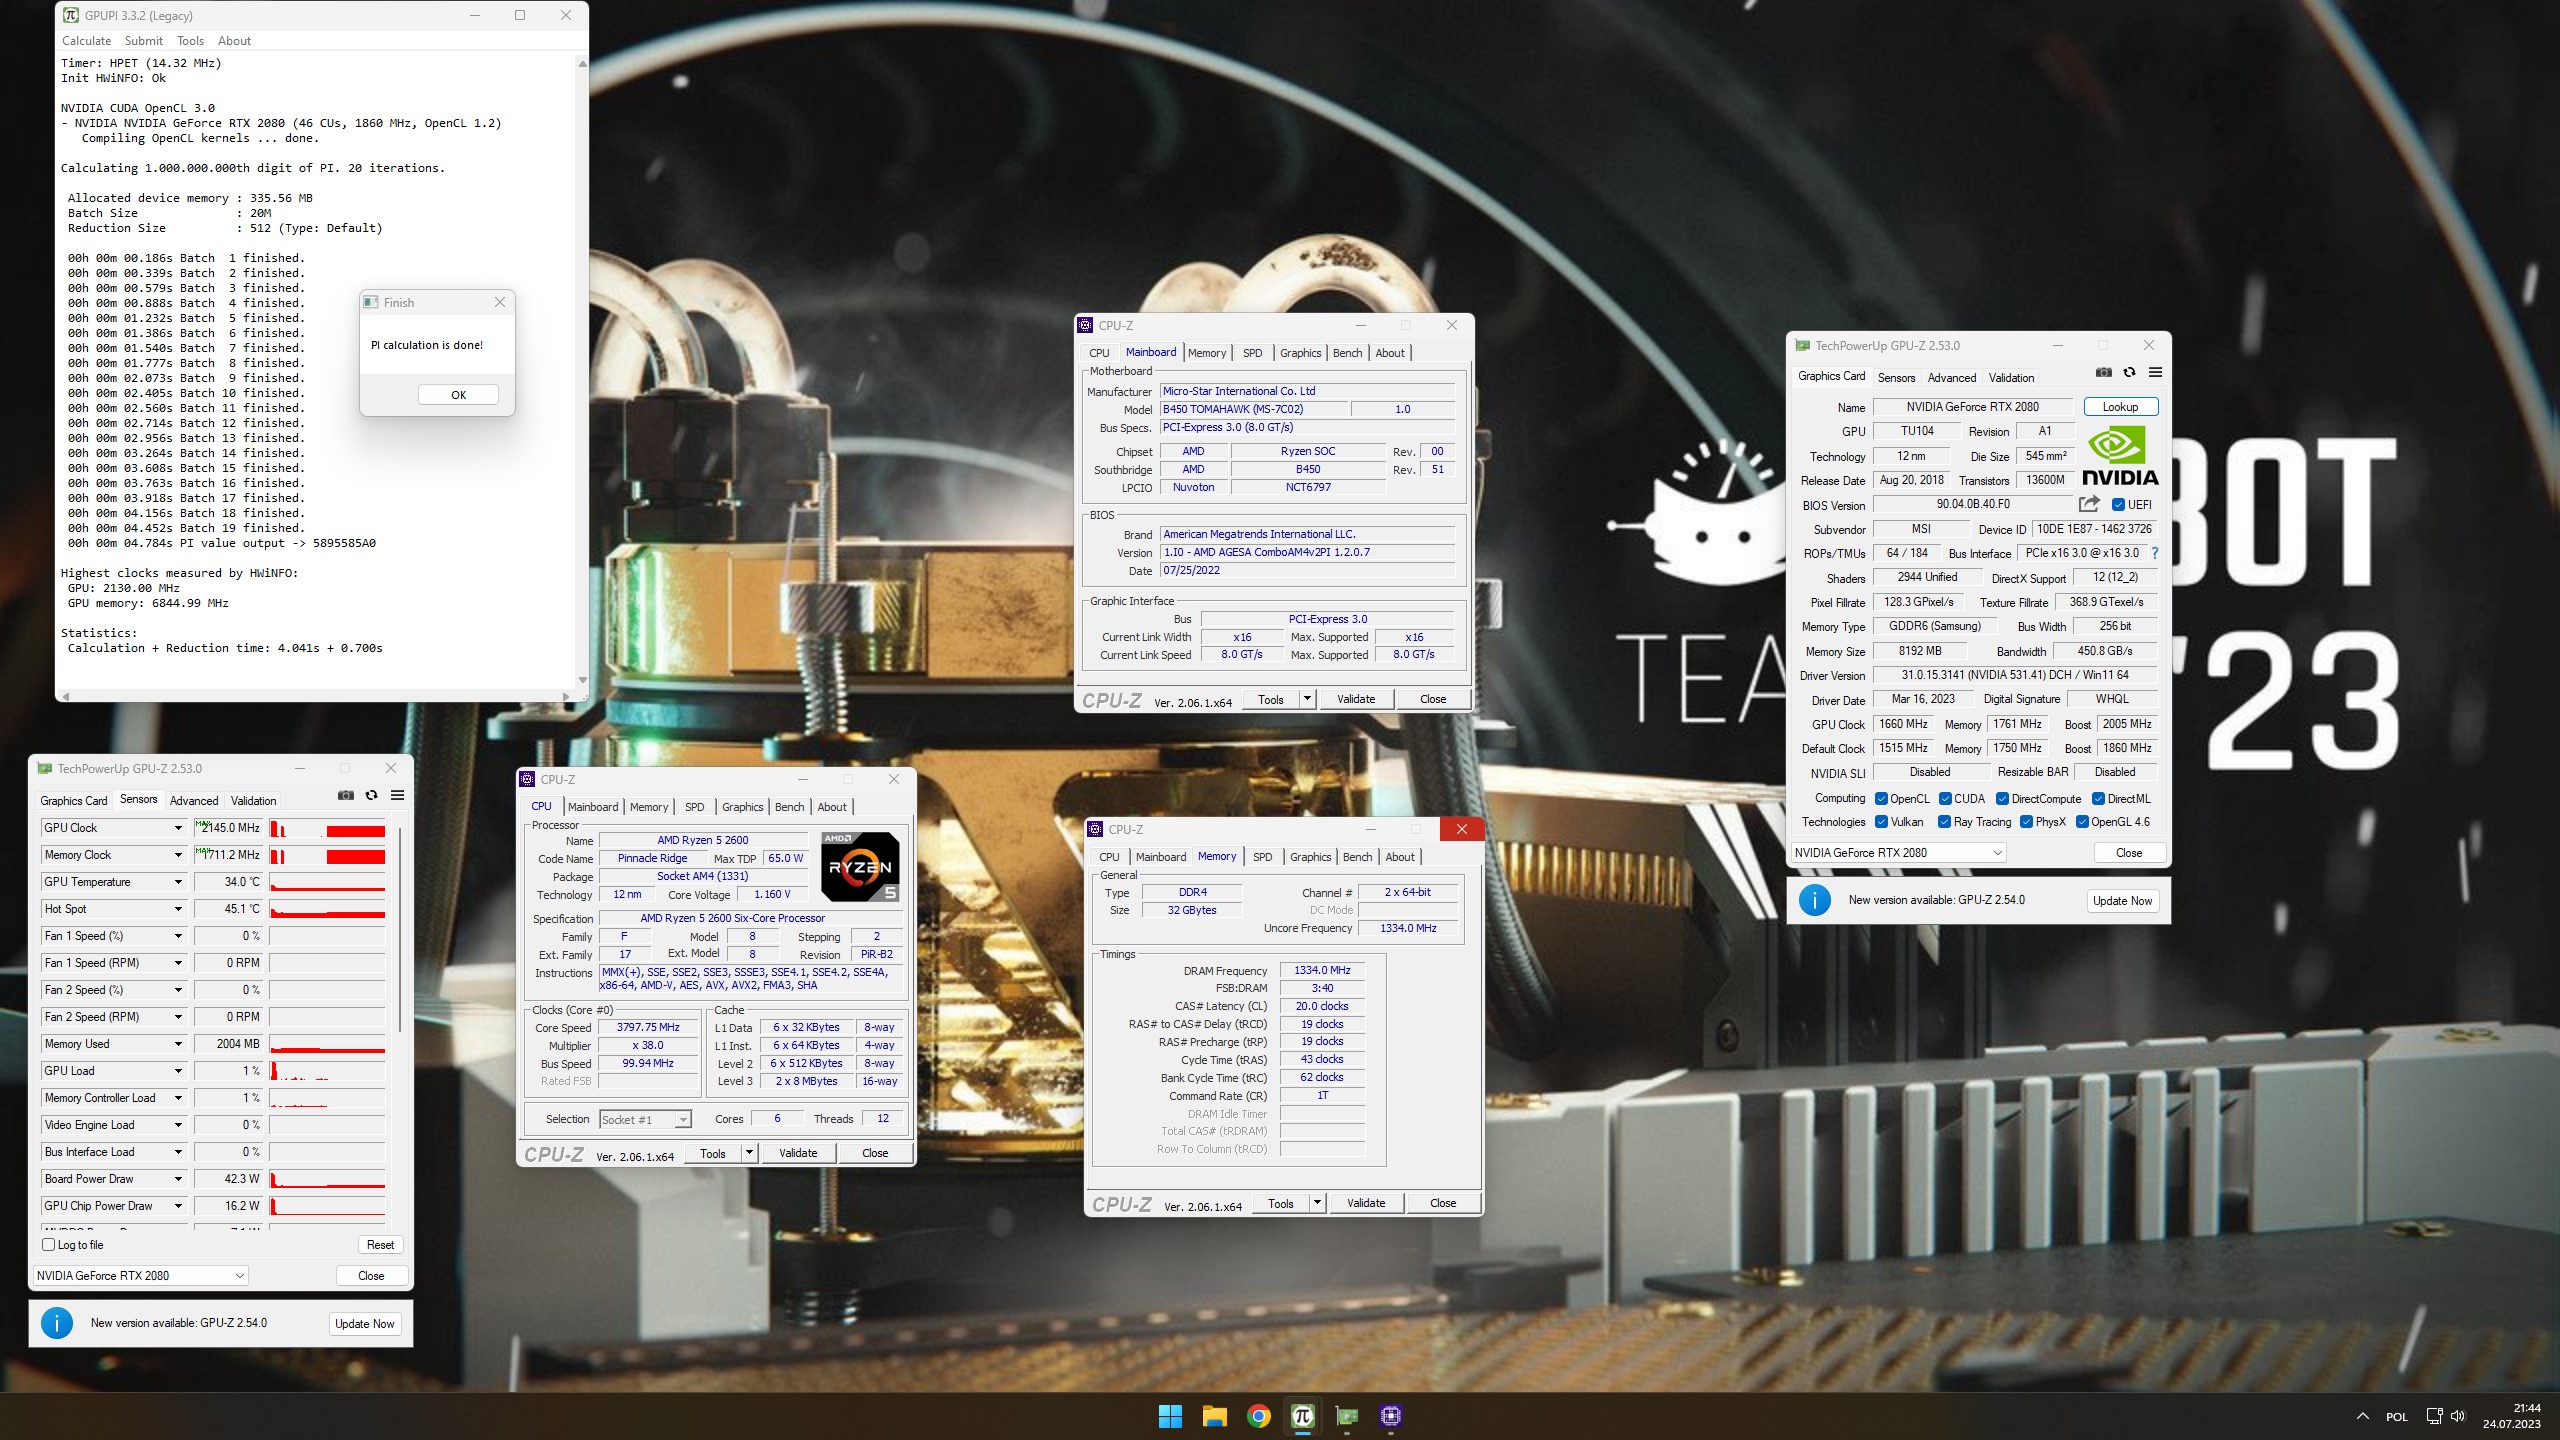2560x1440 pixels.
Task: Switch to Advanced tab in right GPU-Z
Action: 1951,378
